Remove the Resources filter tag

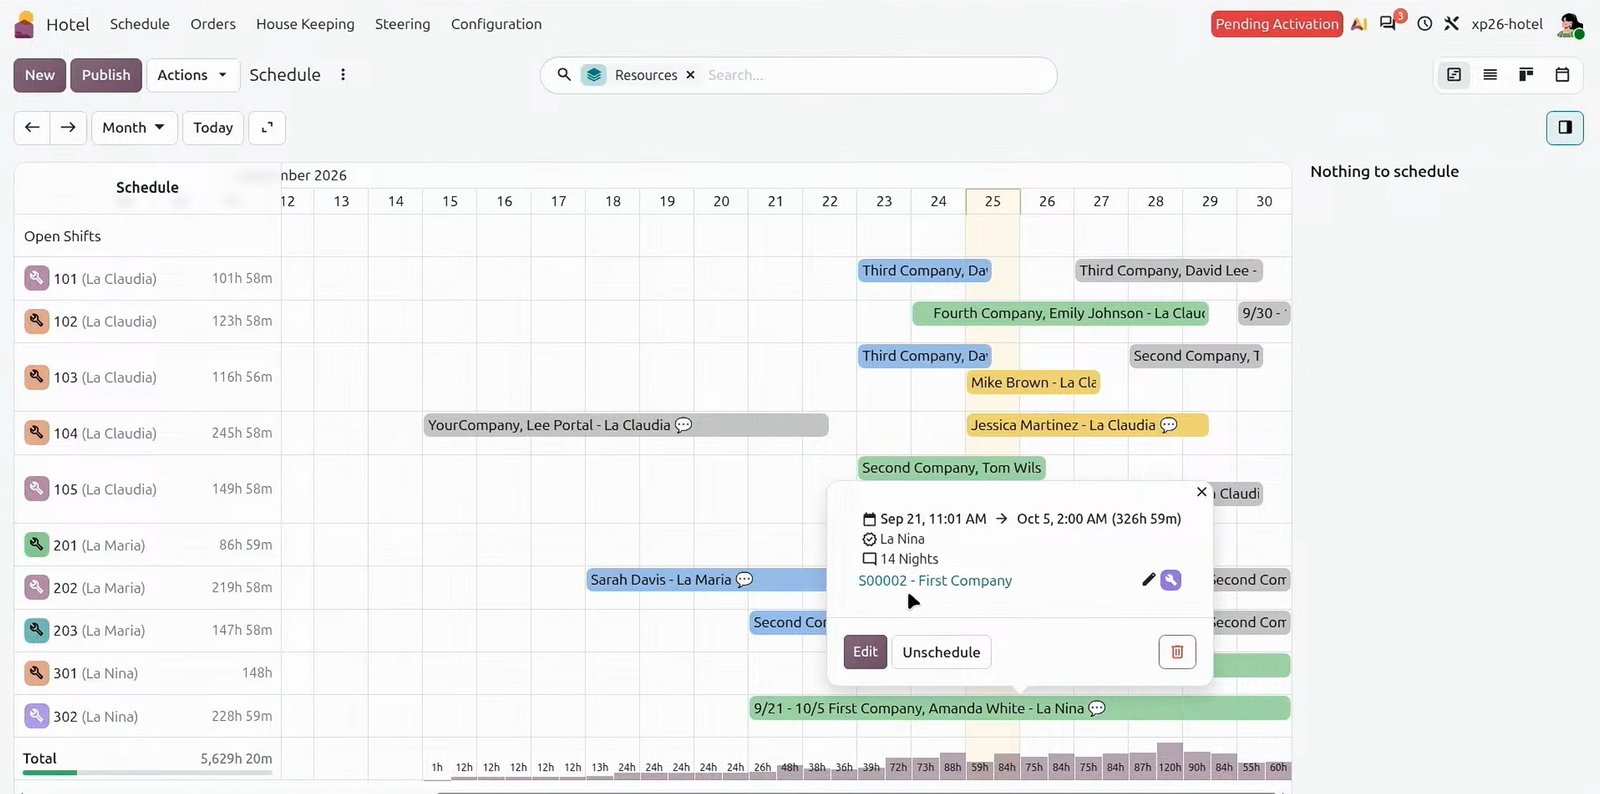pos(690,75)
